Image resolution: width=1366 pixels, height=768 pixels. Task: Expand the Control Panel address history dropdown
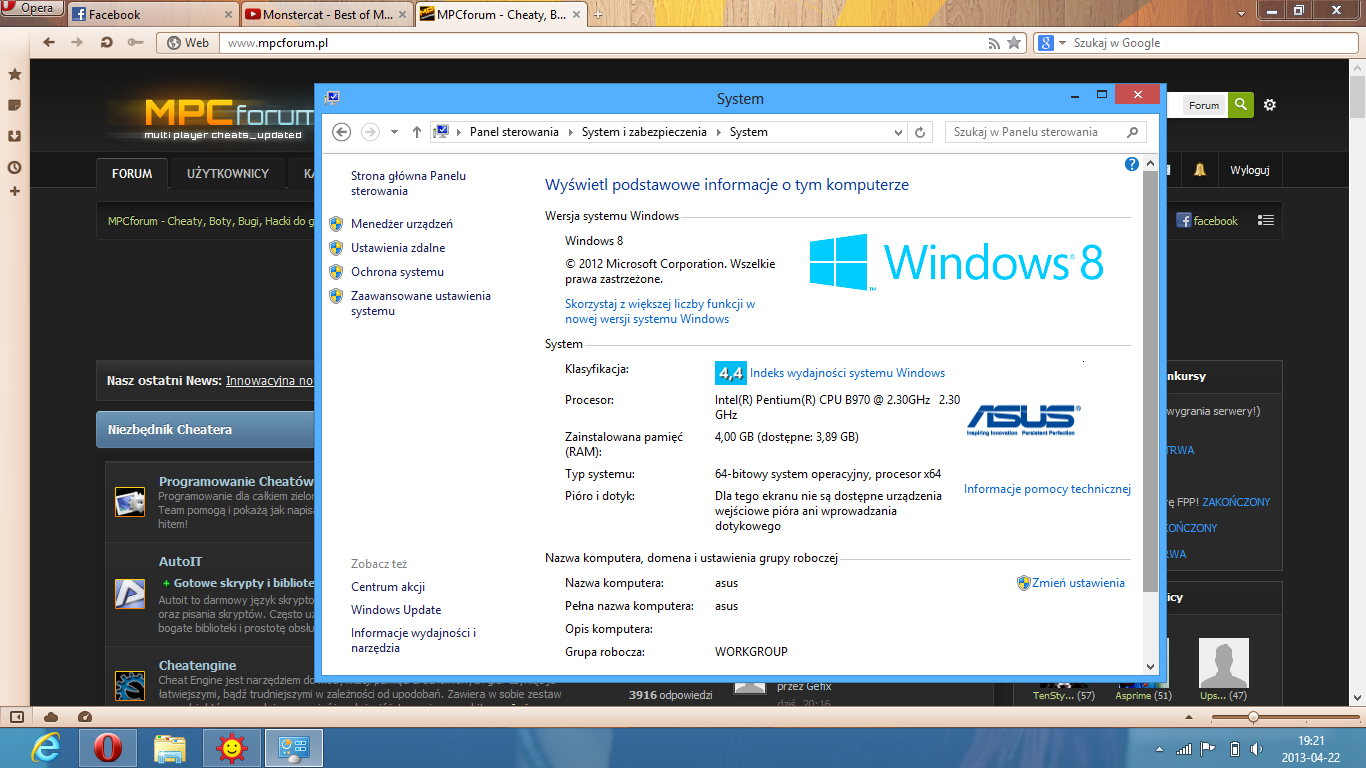click(898, 132)
